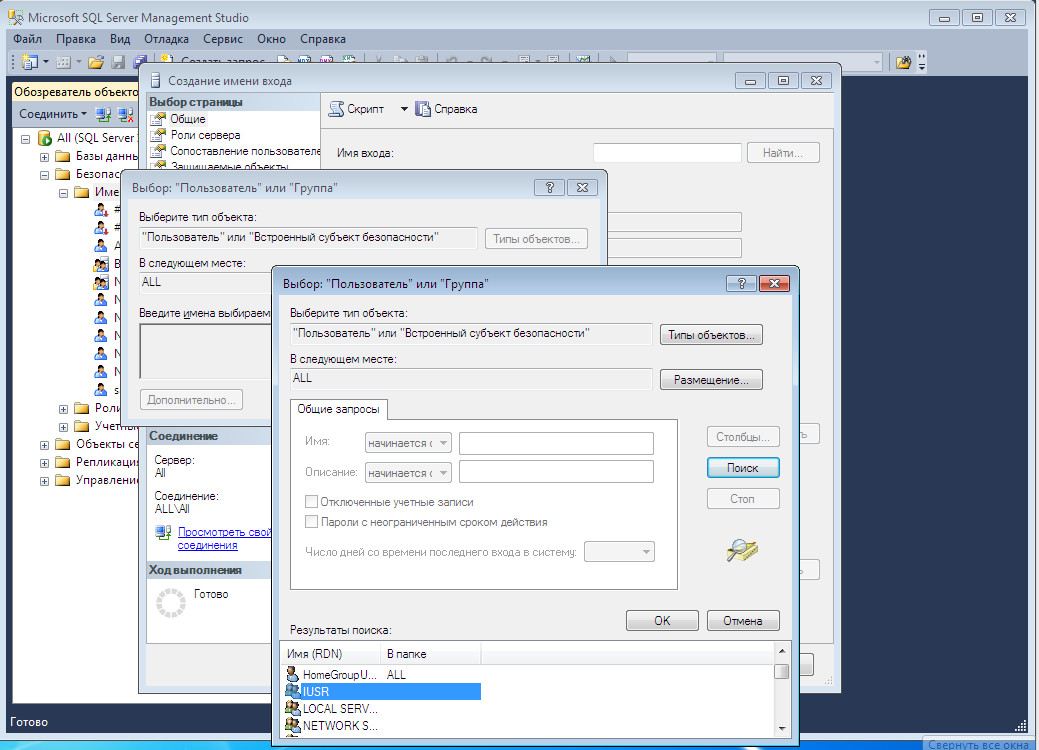Open the Сервис menu
The height and width of the screenshot is (750, 1039).
pyautogui.click(x=223, y=39)
